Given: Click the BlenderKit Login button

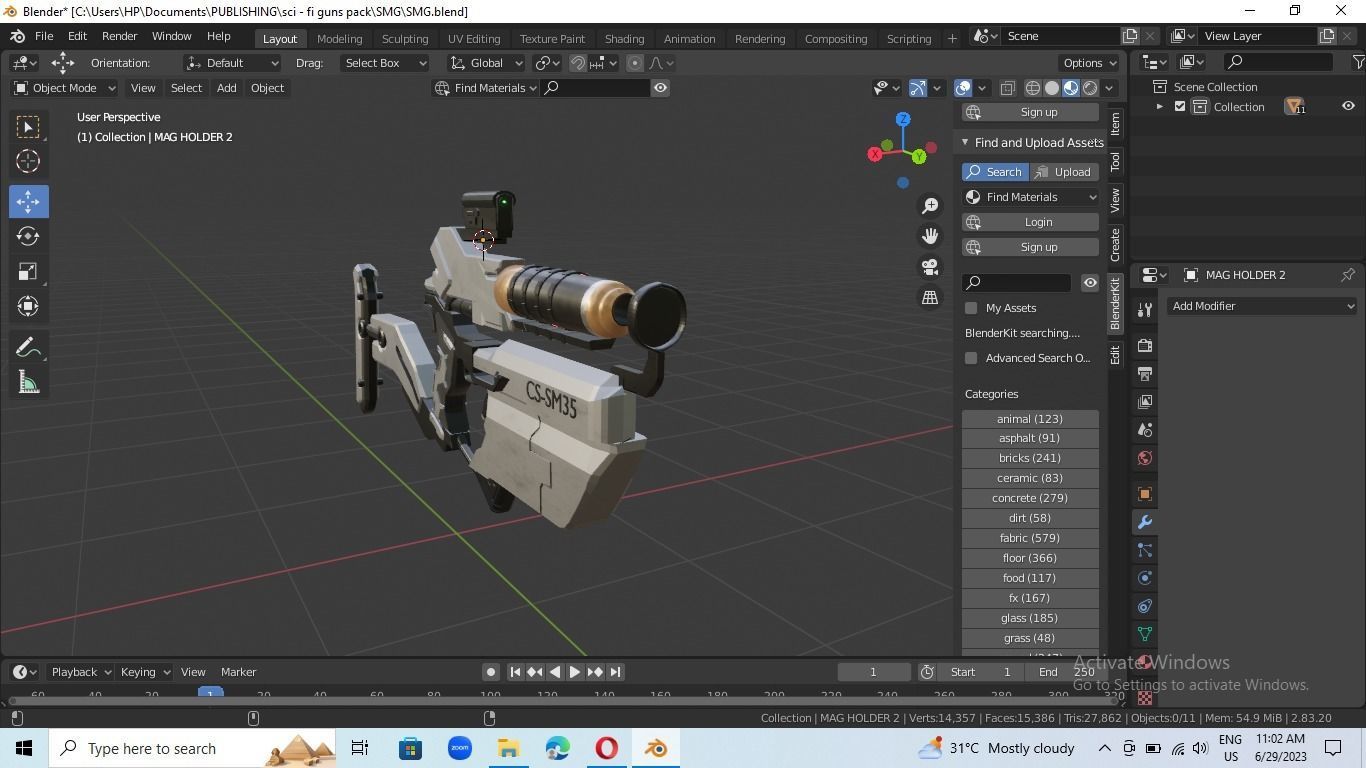Looking at the screenshot, I should (x=1031, y=222).
